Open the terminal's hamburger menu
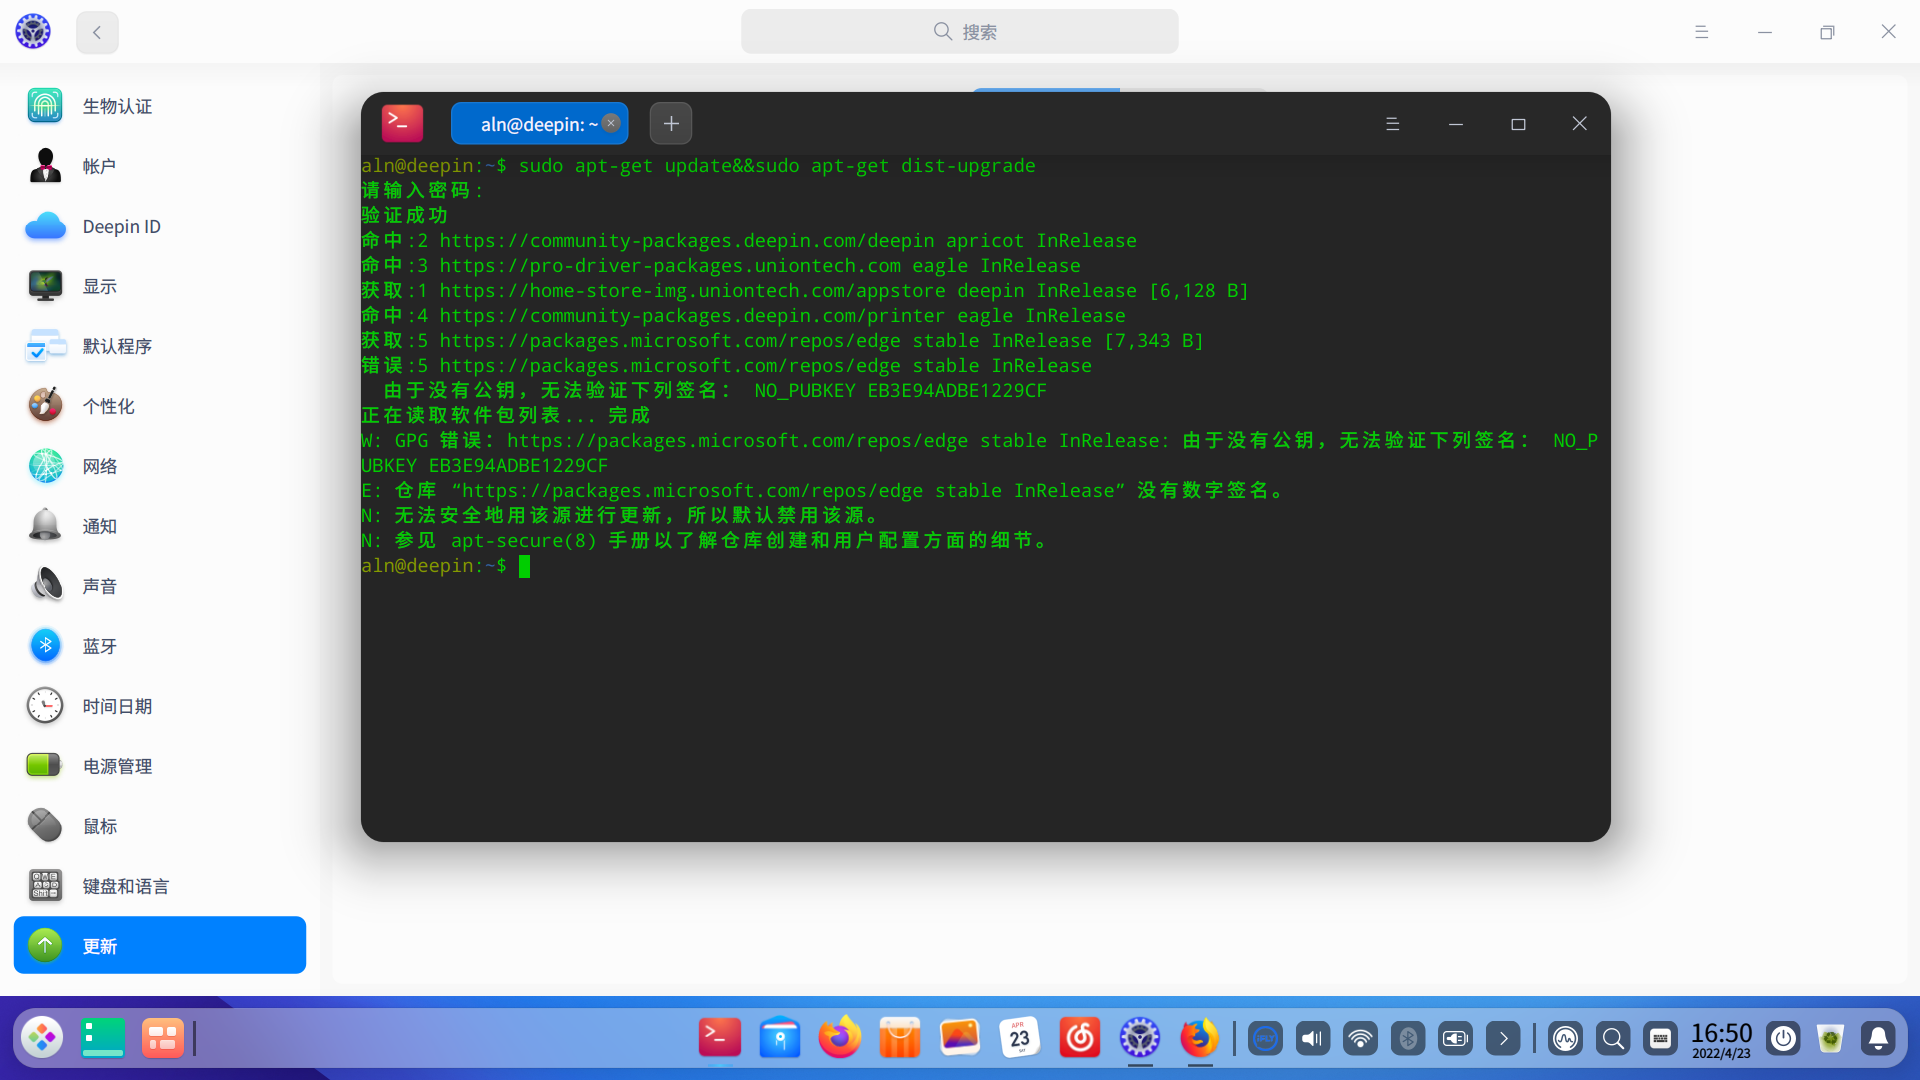This screenshot has height=1080, width=1920. [1392, 123]
